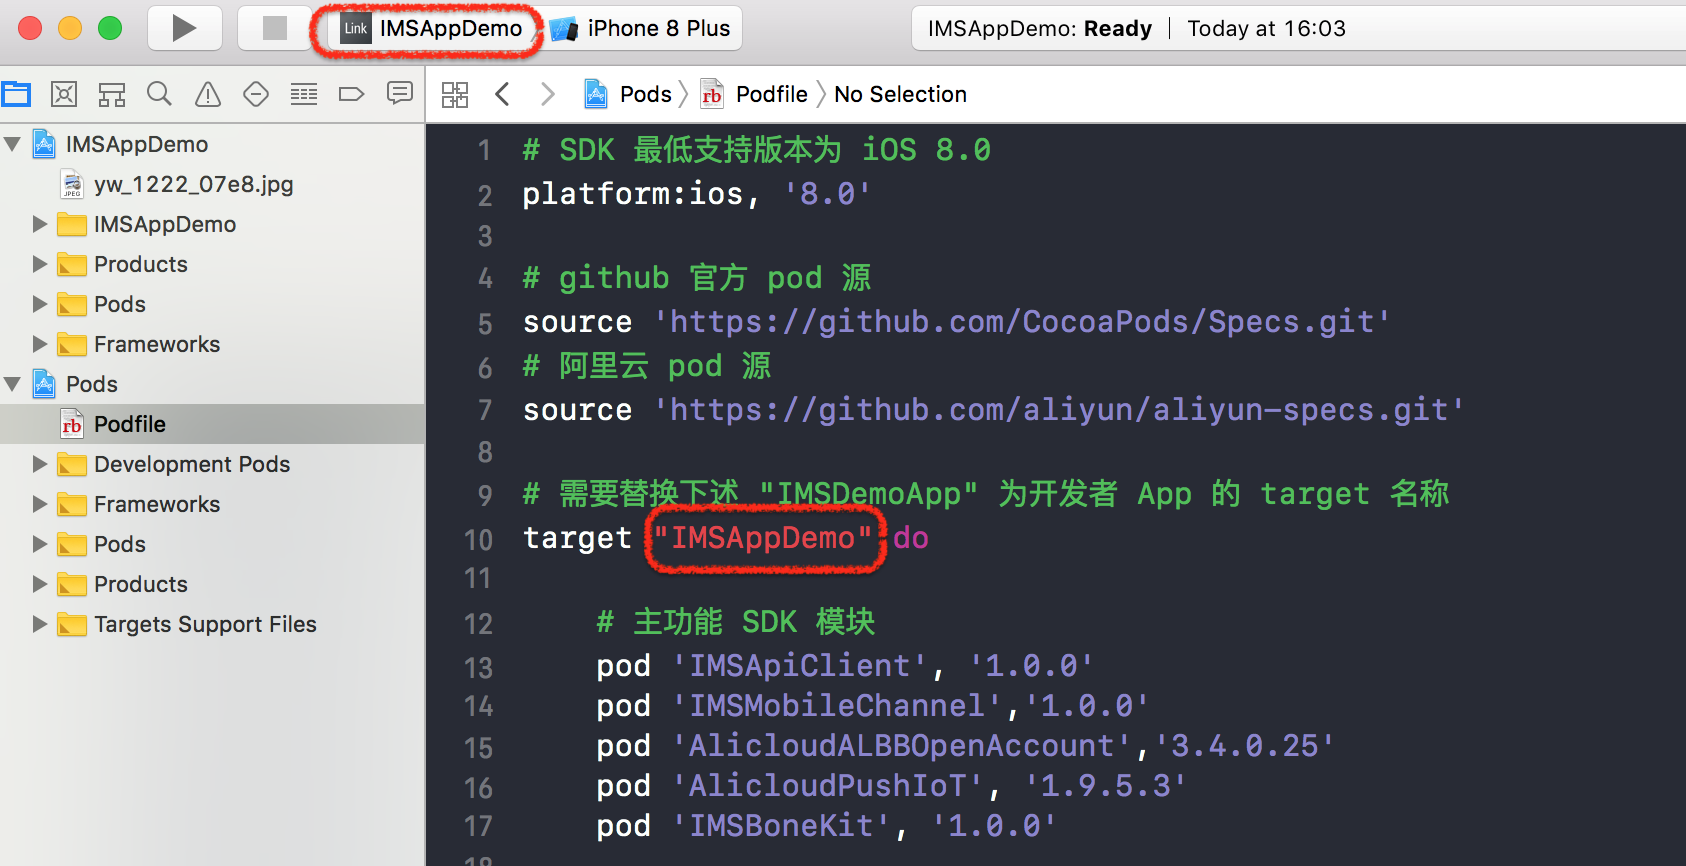Click line number 5 in gutter
This screenshot has height=866, width=1686.
click(485, 324)
